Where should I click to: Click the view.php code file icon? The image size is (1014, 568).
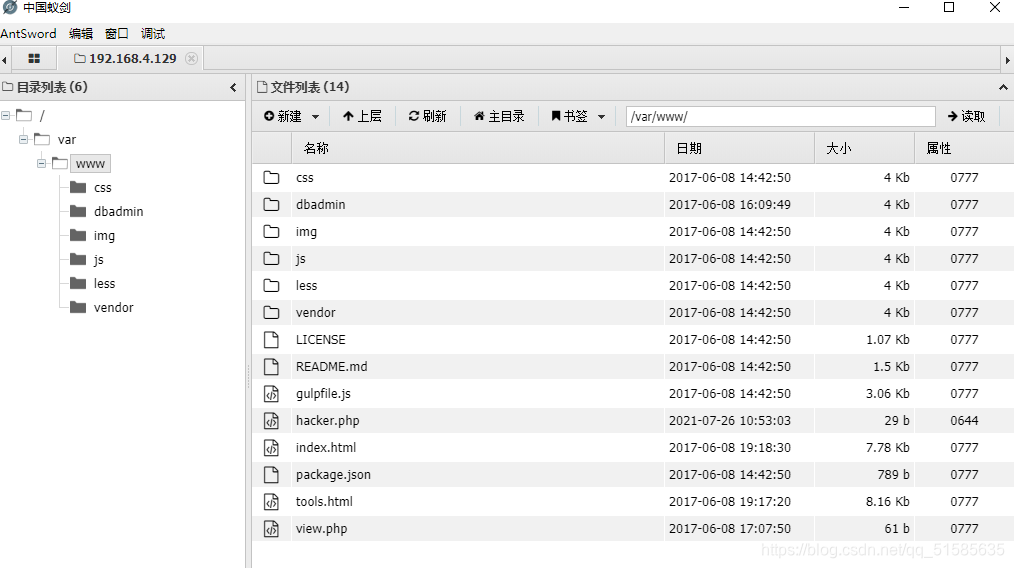(272, 529)
